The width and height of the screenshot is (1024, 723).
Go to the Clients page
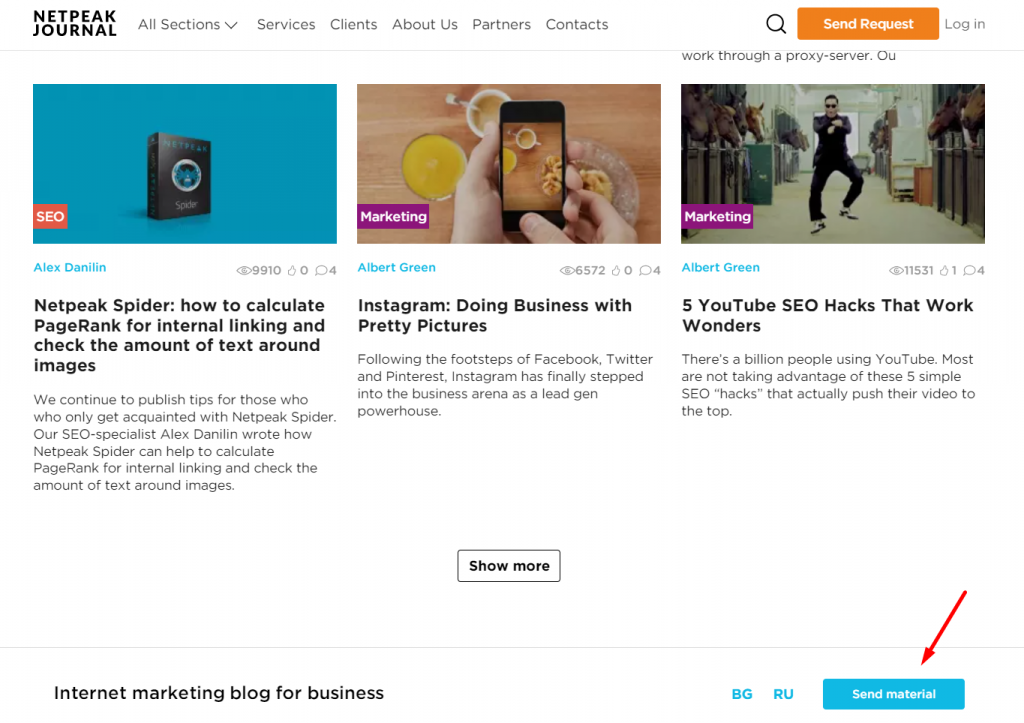click(354, 24)
